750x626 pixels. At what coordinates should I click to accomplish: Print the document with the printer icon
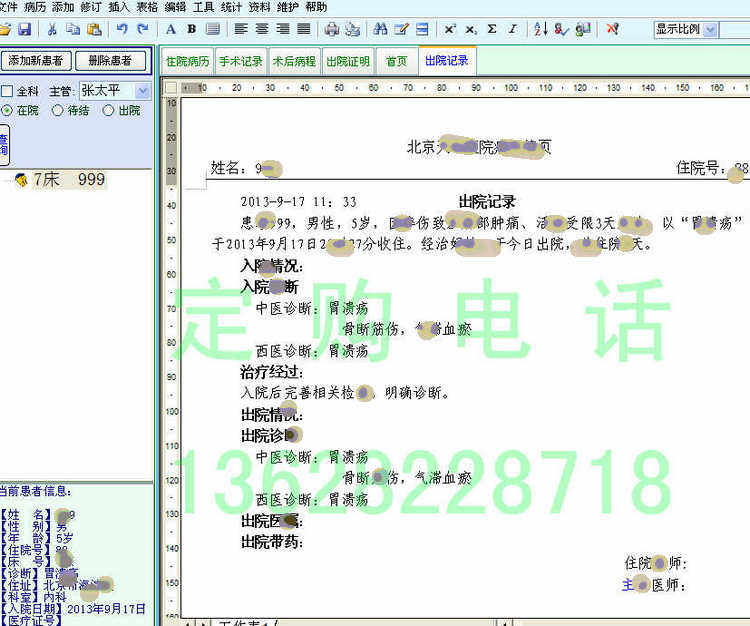tap(331, 29)
